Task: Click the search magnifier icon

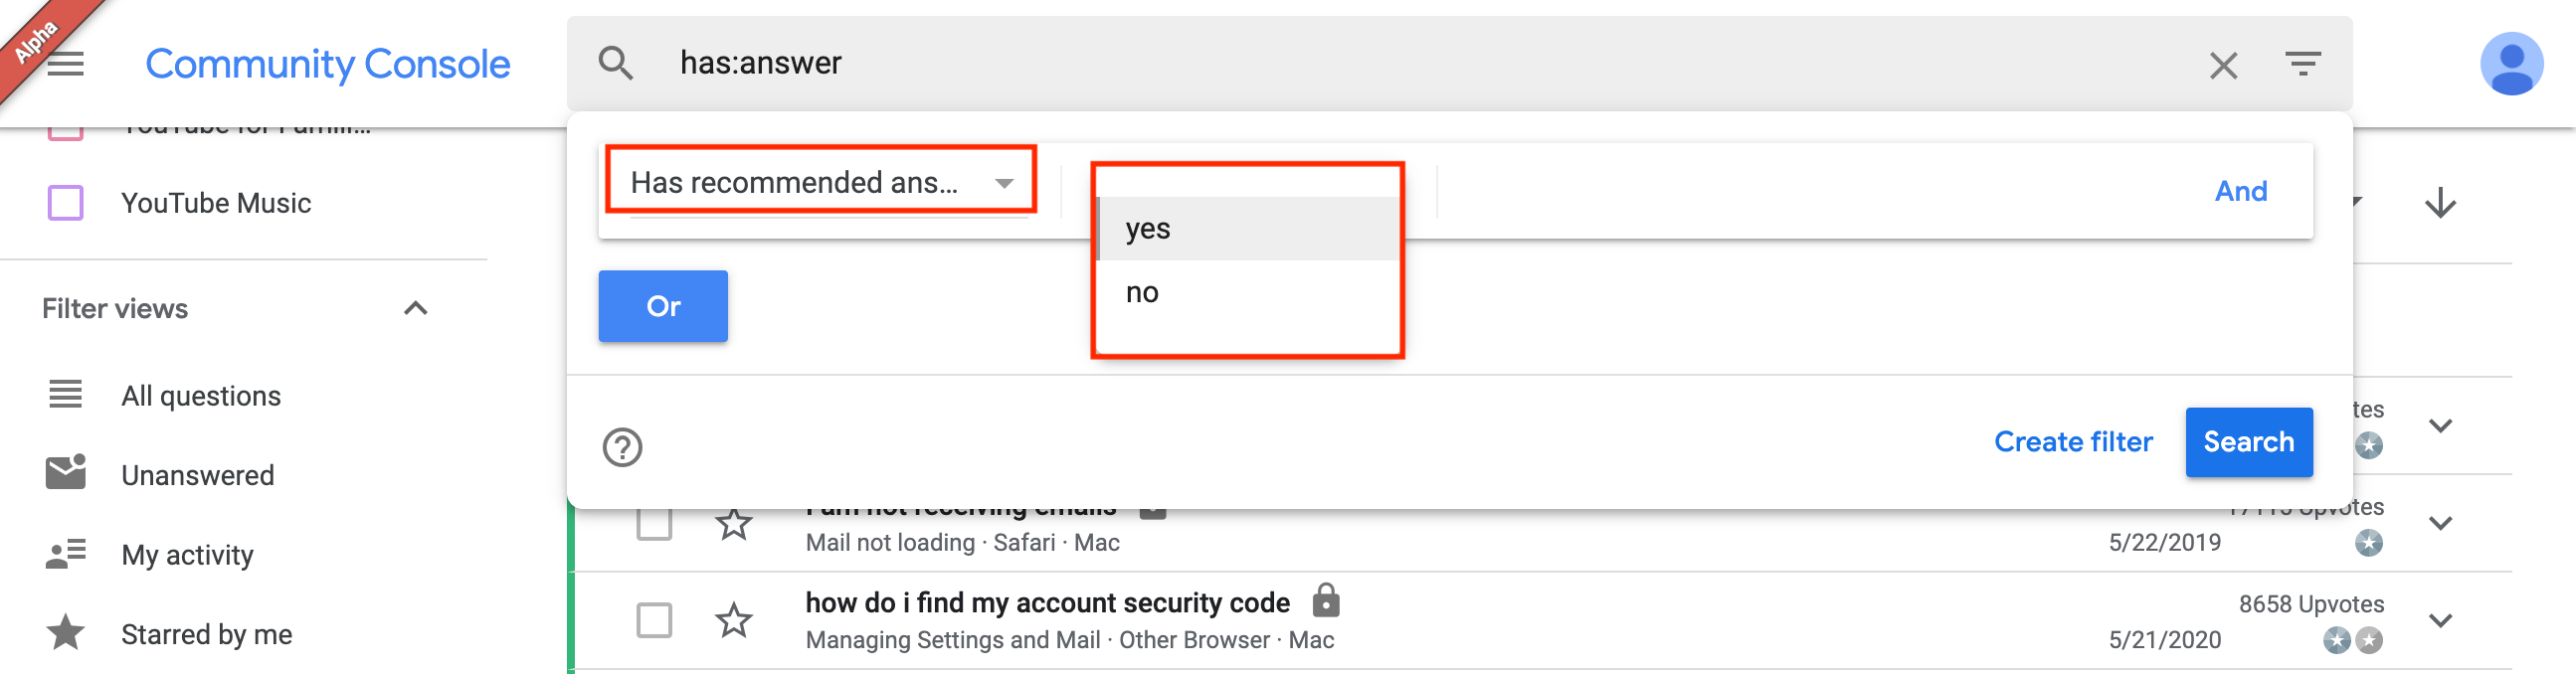Action: pos(615,64)
